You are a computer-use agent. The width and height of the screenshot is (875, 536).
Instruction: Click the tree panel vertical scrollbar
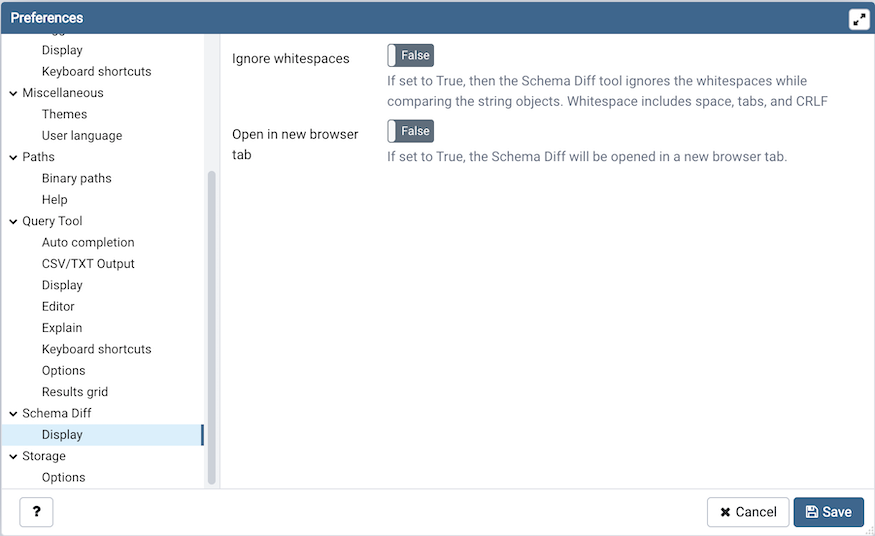211,327
